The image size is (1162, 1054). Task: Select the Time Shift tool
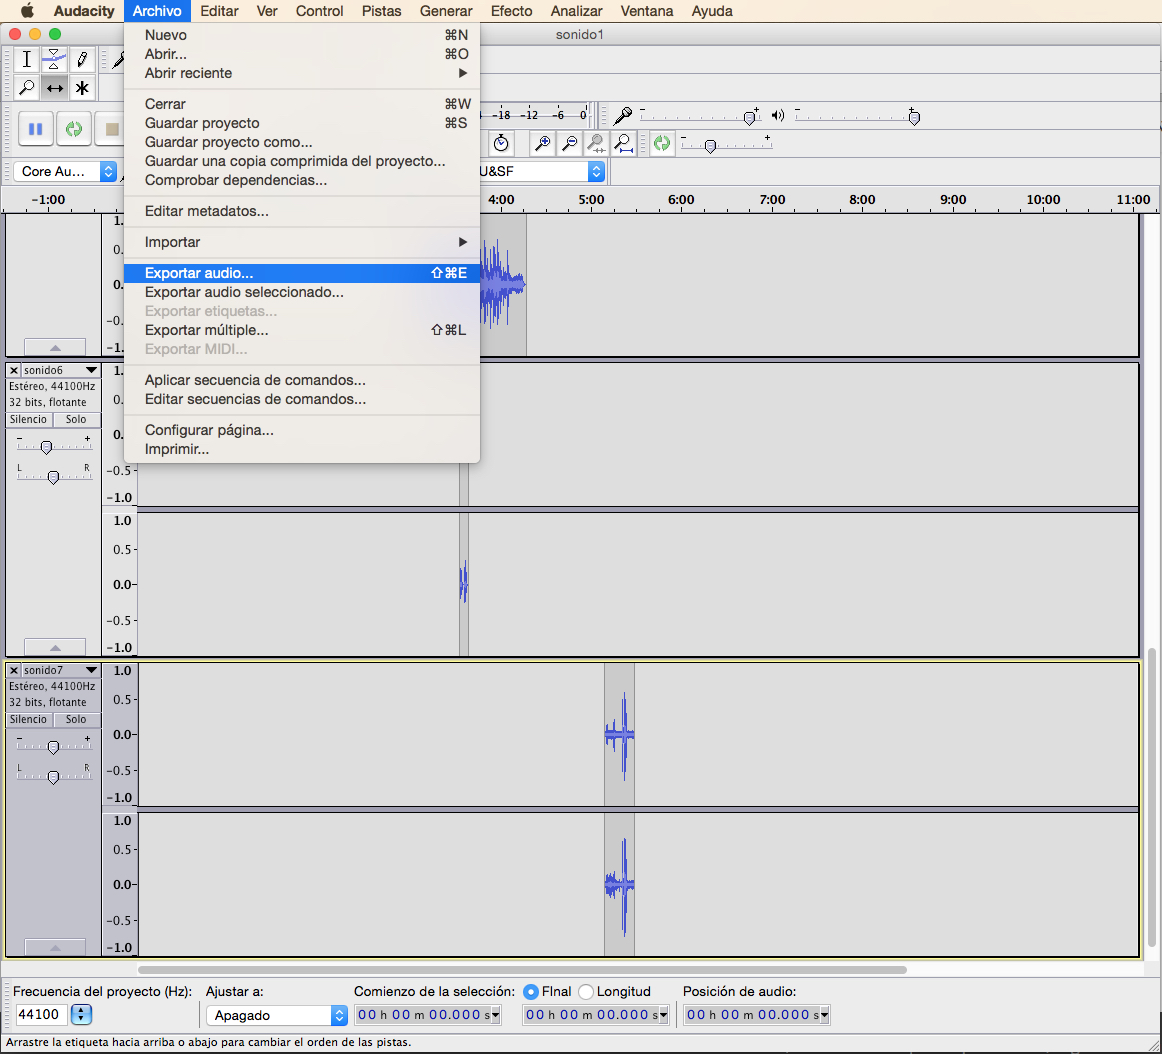click(x=54, y=88)
